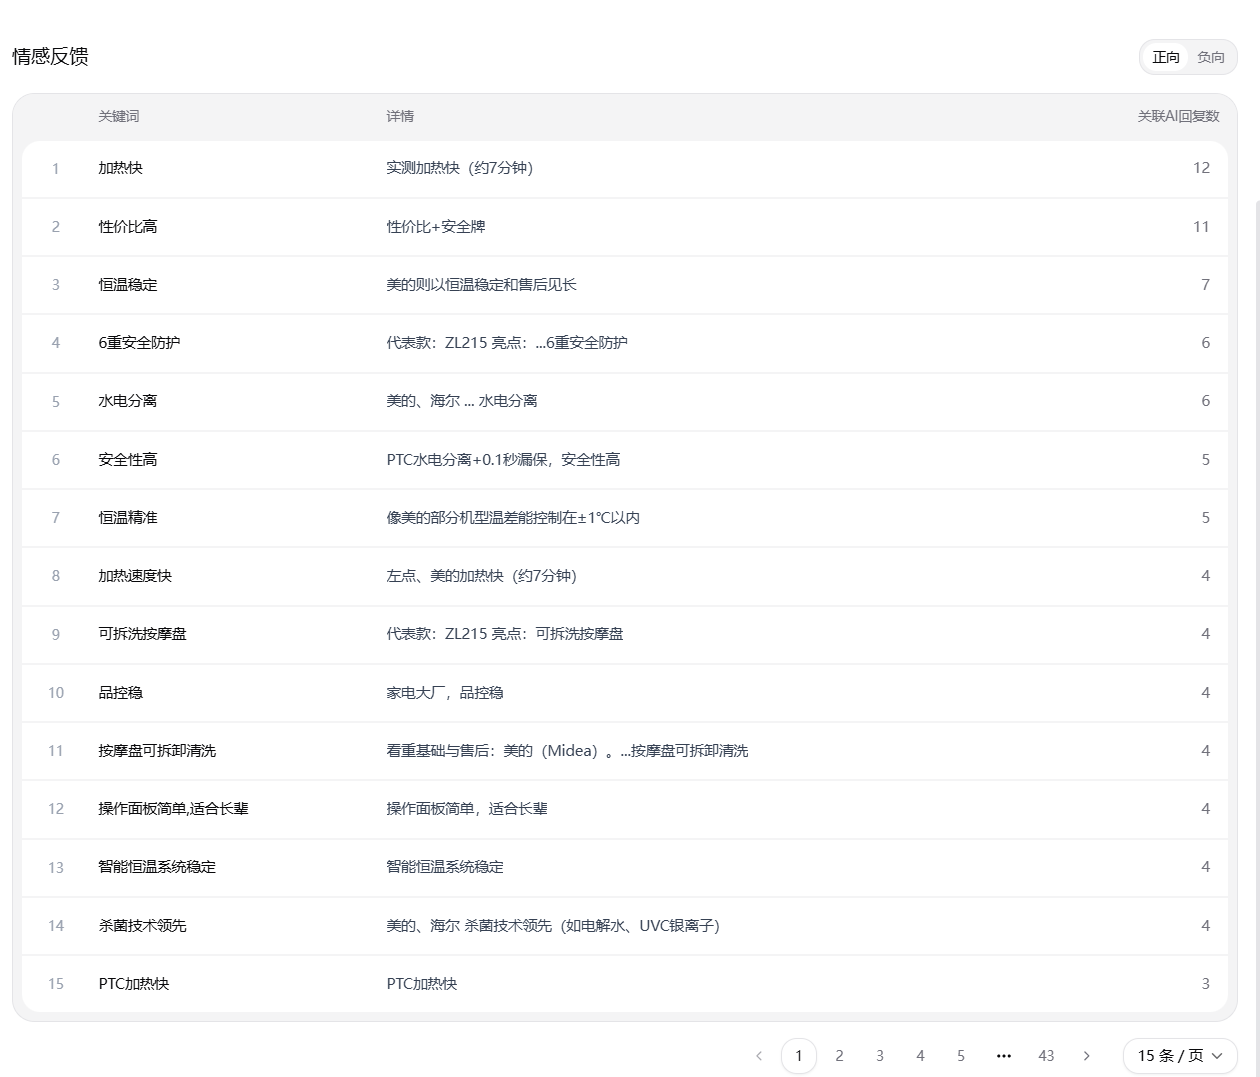
Task: Open page 5 of results
Action: click(x=961, y=1056)
